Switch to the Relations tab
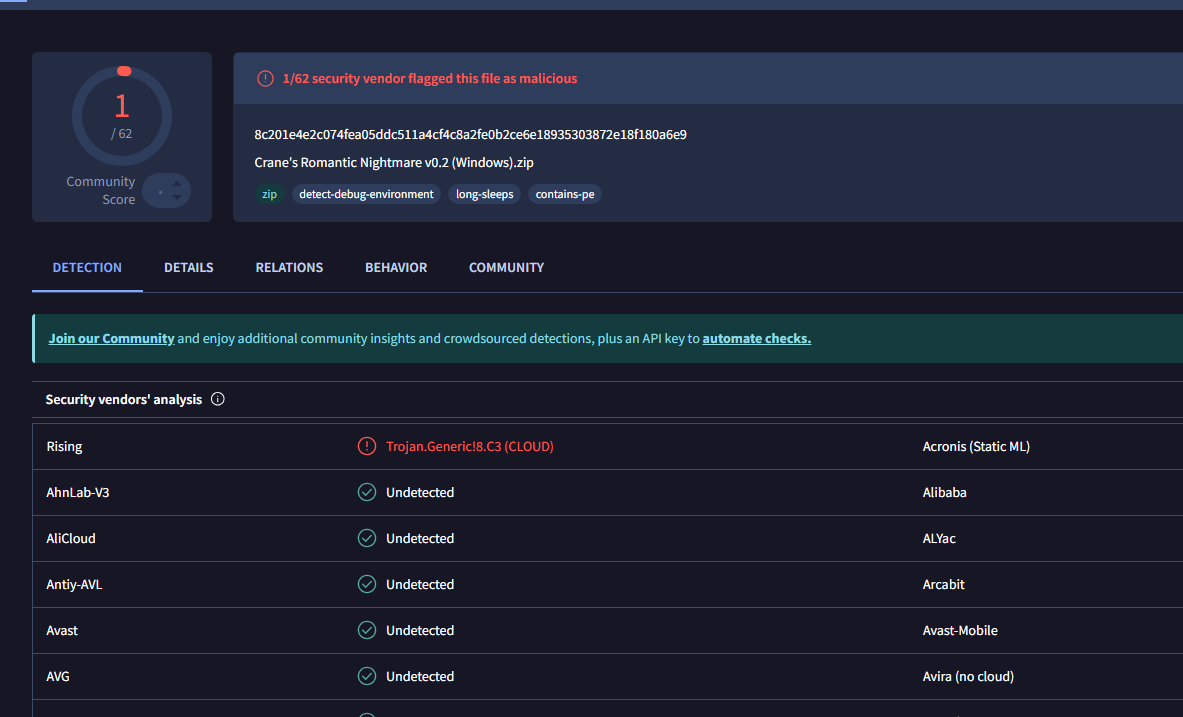The width and height of the screenshot is (1183, 717). coord(289,268)
